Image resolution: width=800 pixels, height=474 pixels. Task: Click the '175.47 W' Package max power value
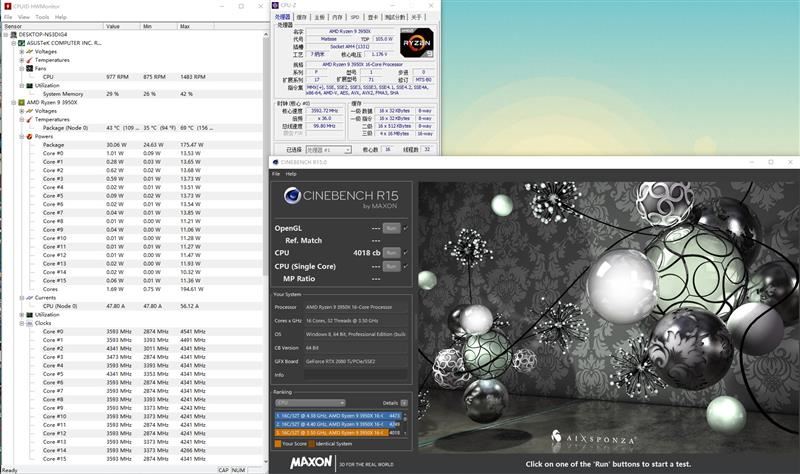pos(192,145)
